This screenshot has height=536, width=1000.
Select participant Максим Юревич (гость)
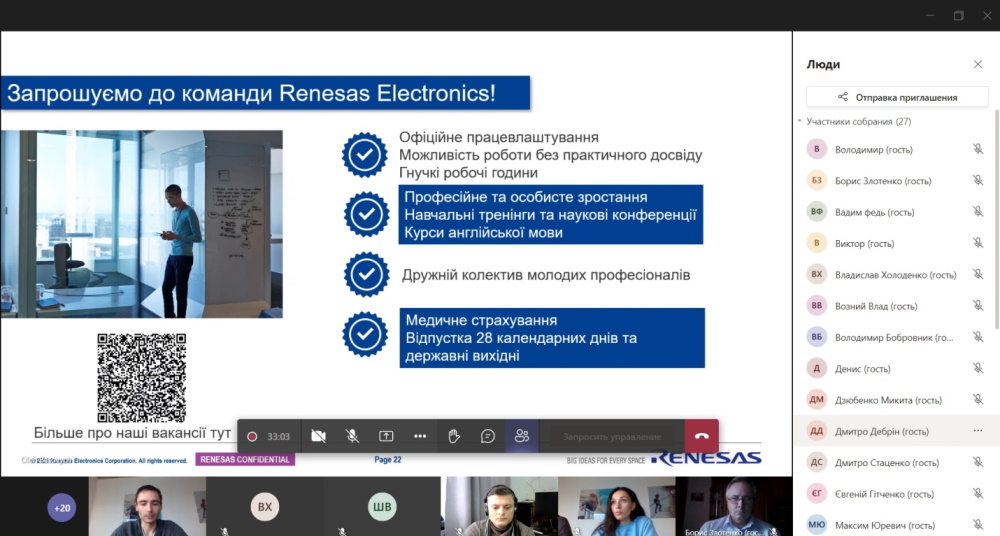894,525
